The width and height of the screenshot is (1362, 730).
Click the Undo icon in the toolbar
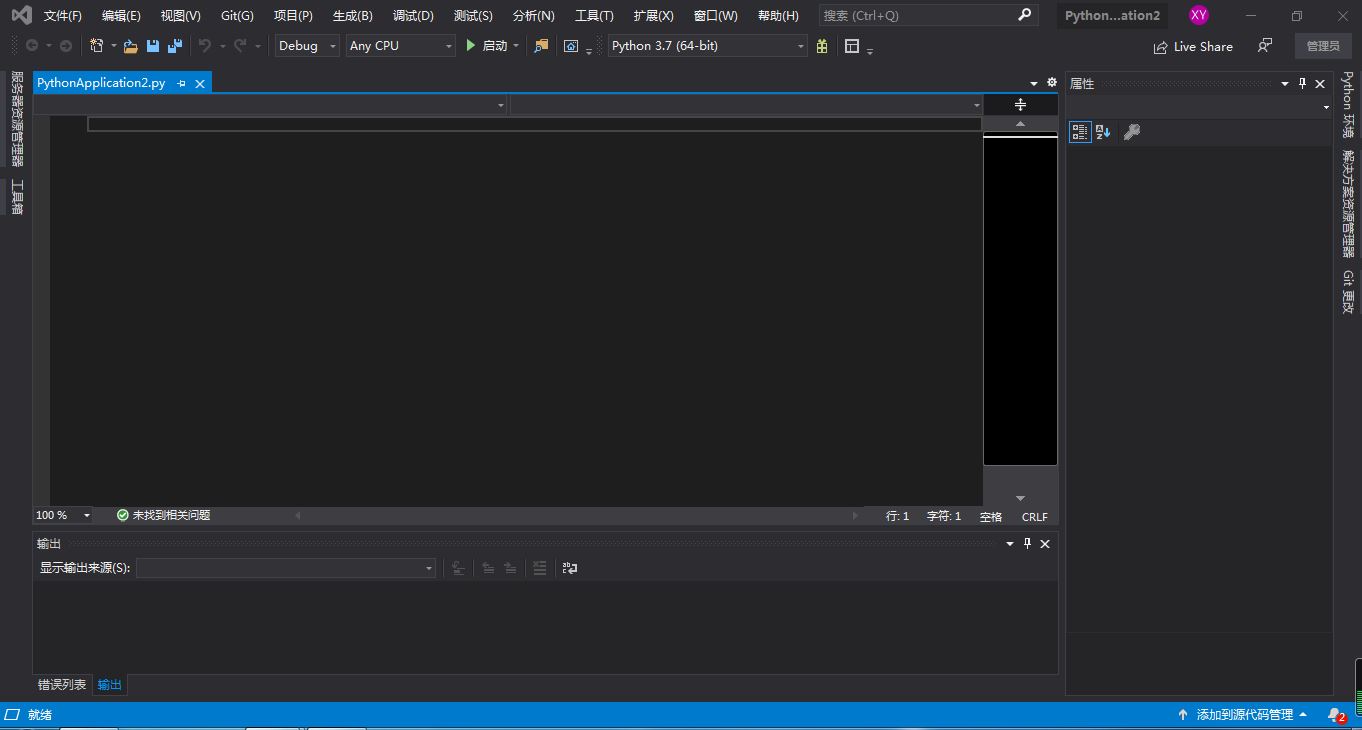205,46
